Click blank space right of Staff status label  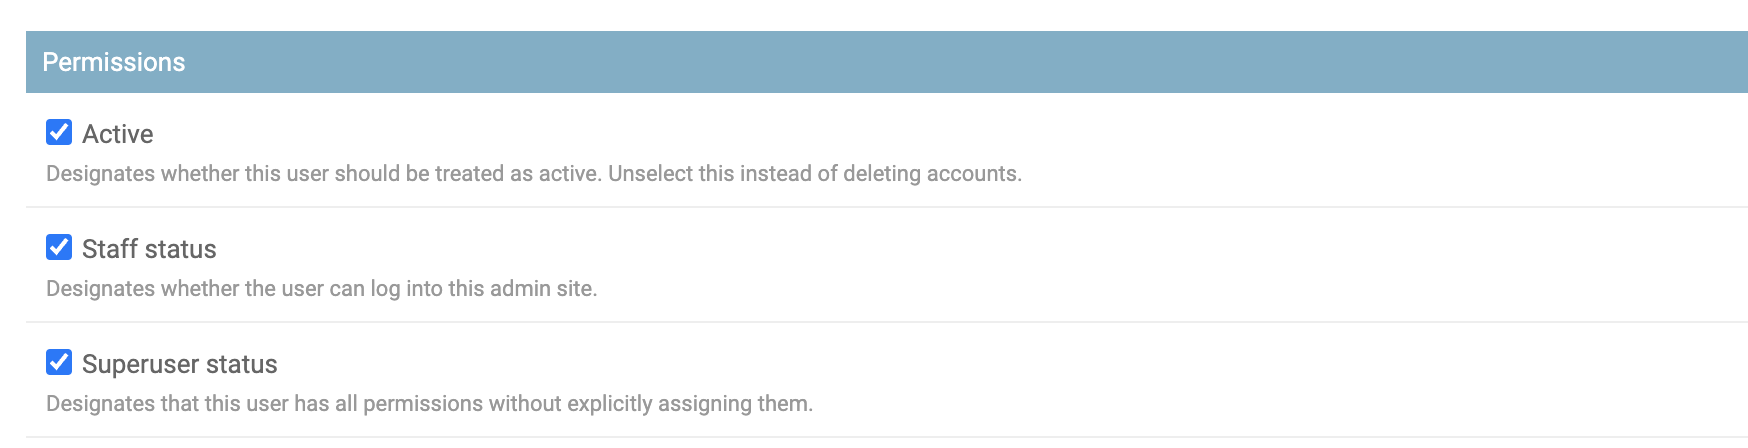tap(800, 249)
